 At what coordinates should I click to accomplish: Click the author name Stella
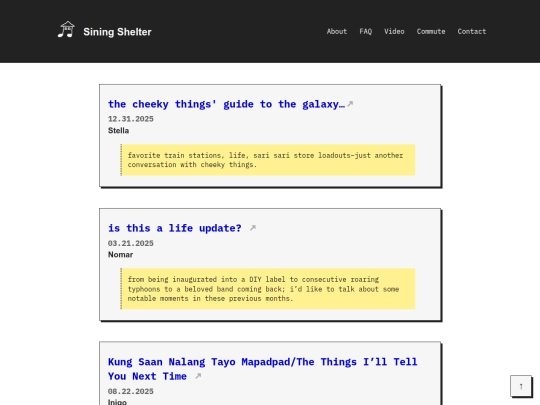click(x=118, y=131)
